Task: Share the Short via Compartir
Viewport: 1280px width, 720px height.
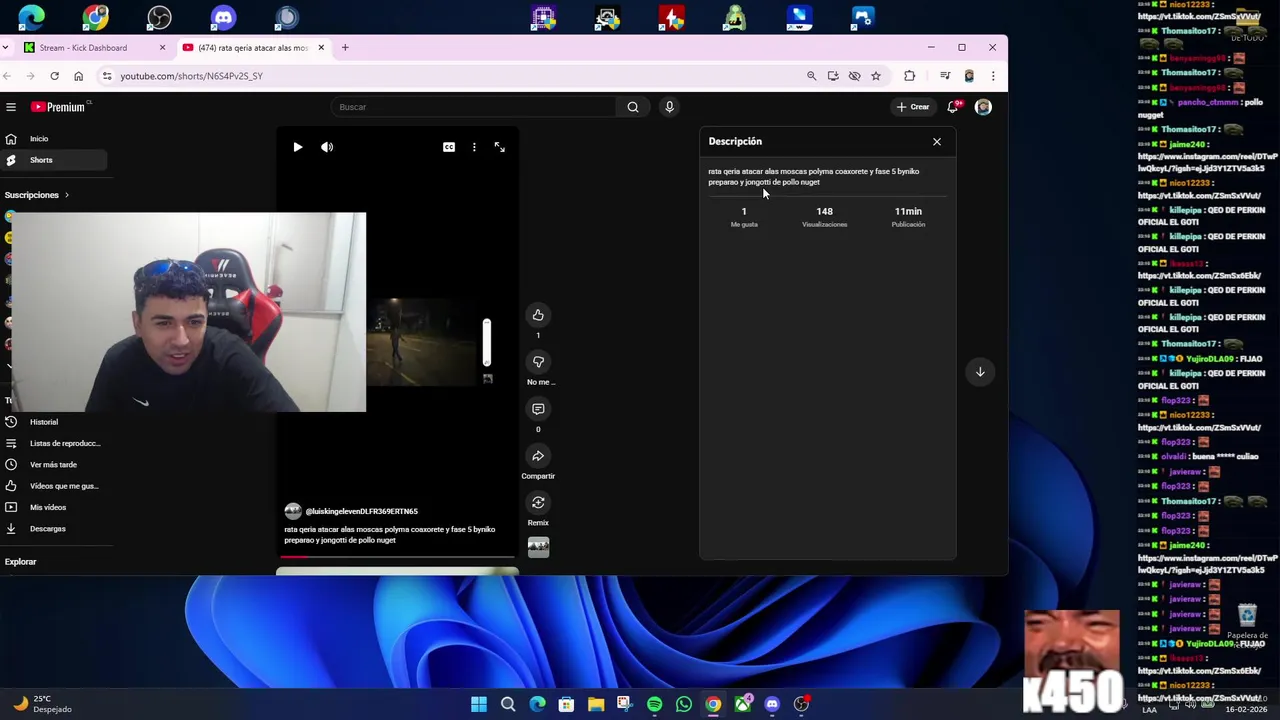Action: (x=538, y=456)
